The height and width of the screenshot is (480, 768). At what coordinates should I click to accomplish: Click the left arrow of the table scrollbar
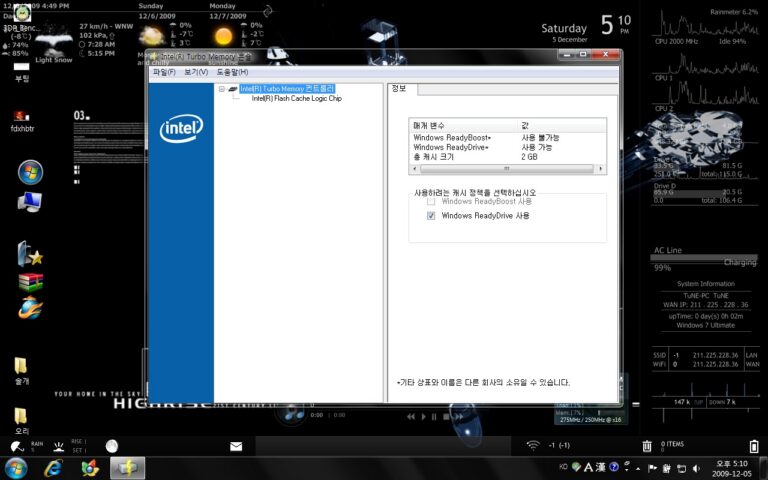pos(414,169)
